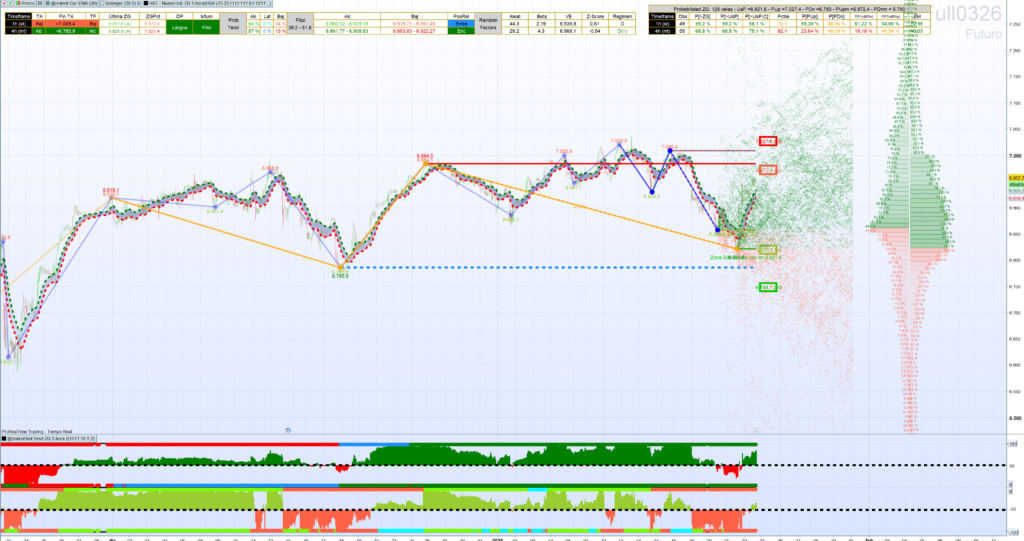Viewport: 1024px width, 541px height.
Task: Click the gray square icon before EMA label
Action: (47, 3)
